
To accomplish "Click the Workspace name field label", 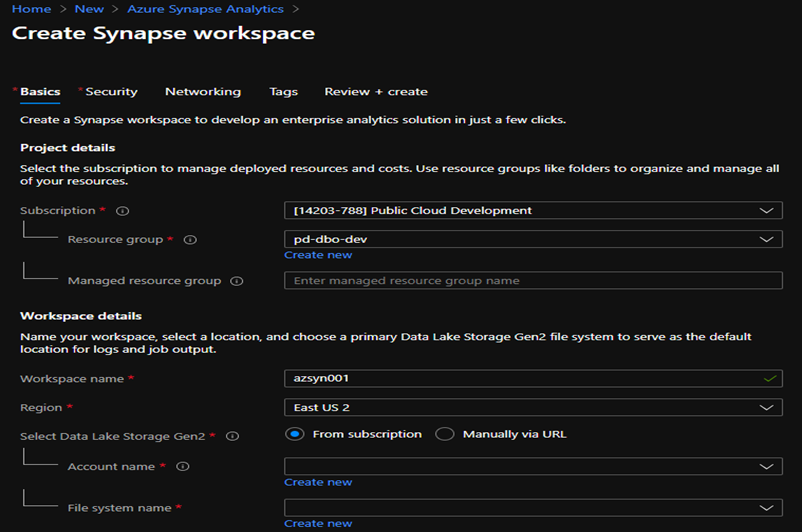I will (x=72, y=379).
